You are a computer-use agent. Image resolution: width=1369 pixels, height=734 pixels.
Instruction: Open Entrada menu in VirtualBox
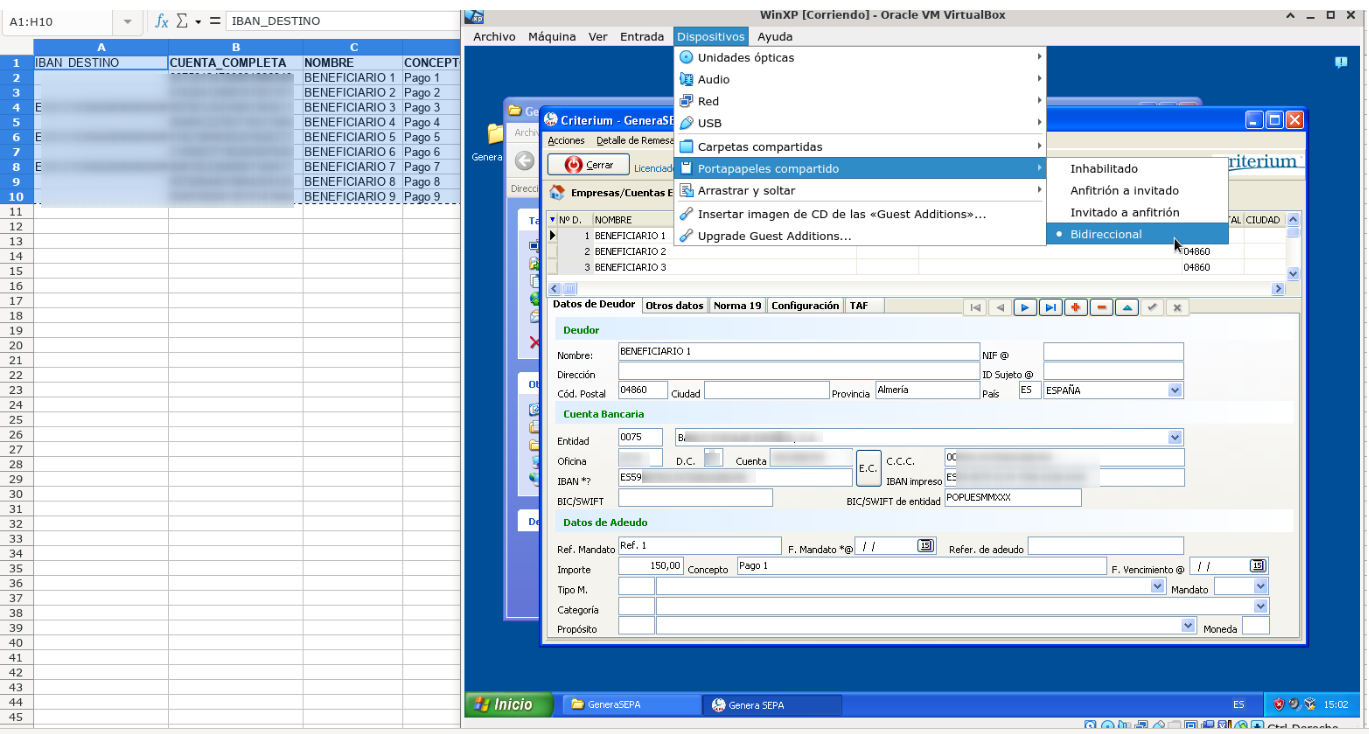tap(641, 37)
